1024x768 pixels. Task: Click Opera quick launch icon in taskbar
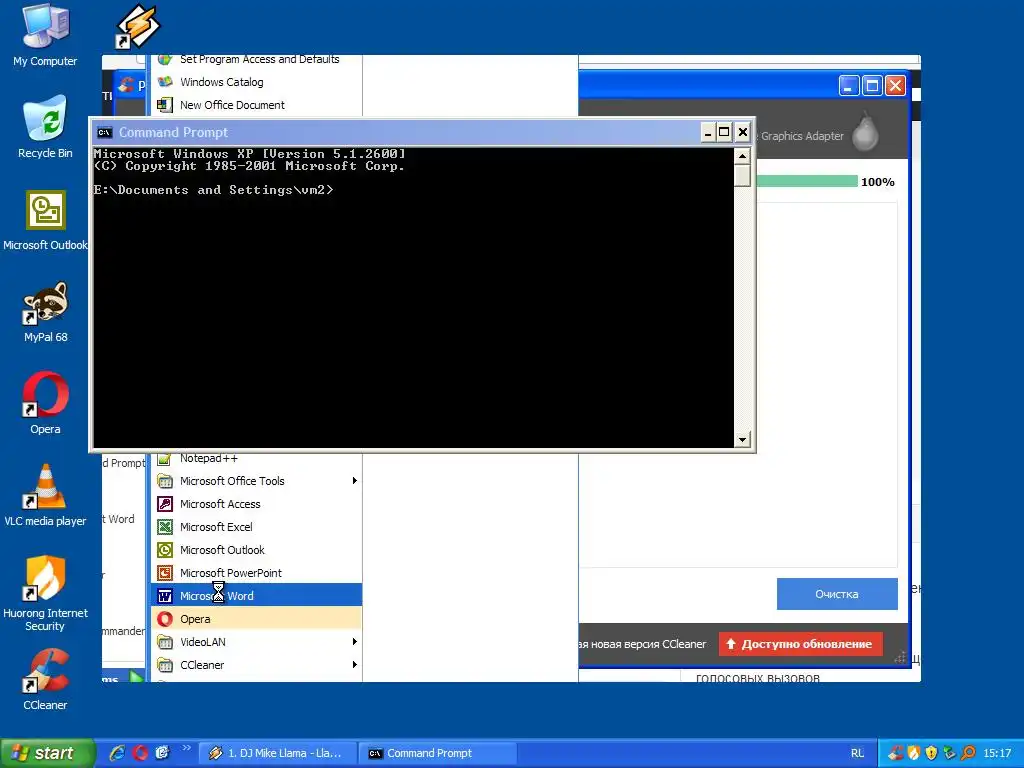[x=140, y=753]
